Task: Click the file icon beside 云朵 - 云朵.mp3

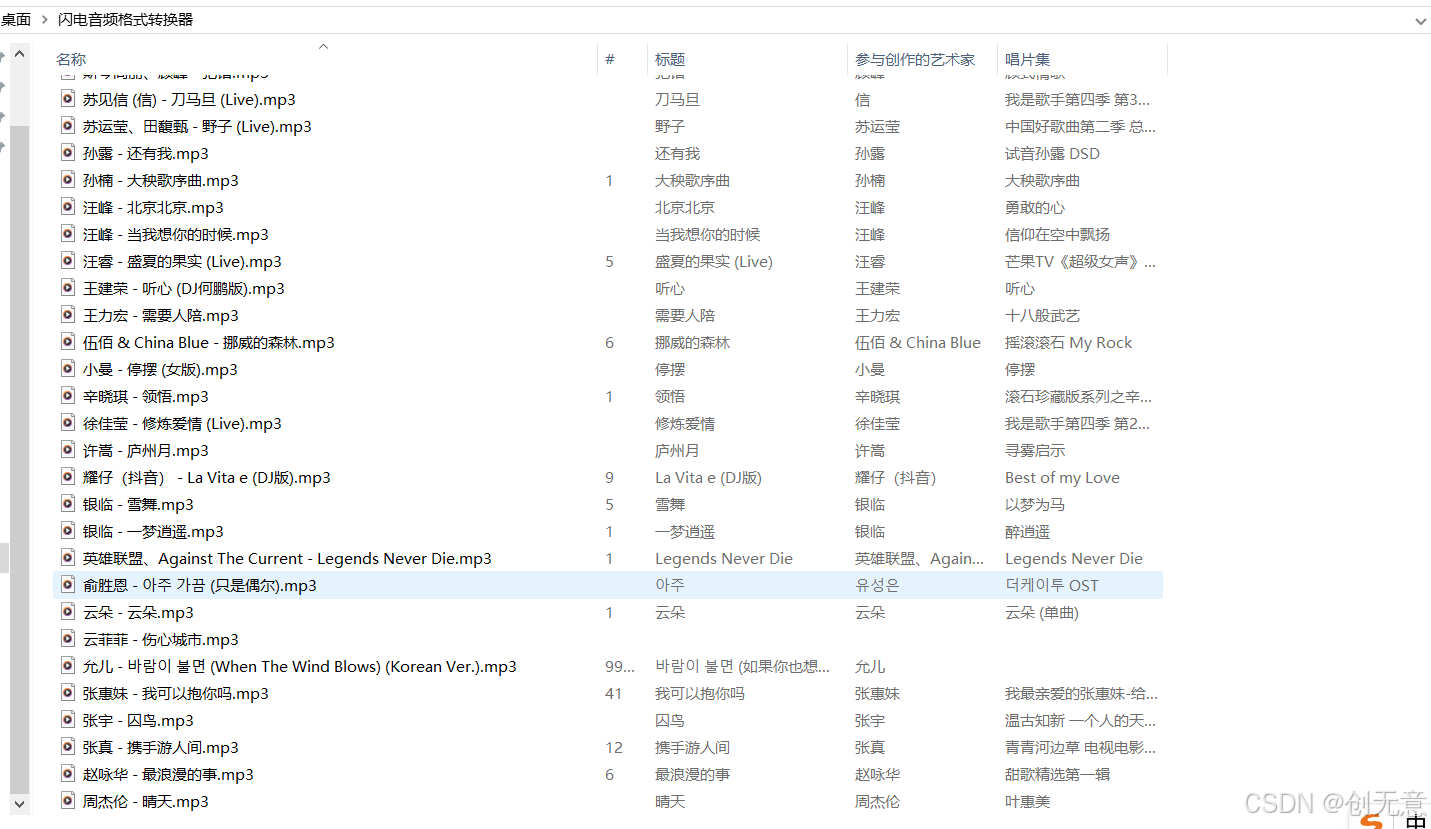Action: click(x=68, y=612)
